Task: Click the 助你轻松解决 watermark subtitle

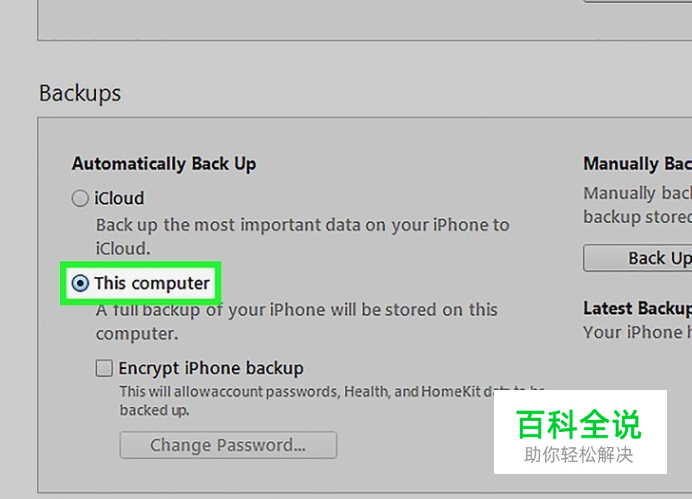Action: (579, 455)
